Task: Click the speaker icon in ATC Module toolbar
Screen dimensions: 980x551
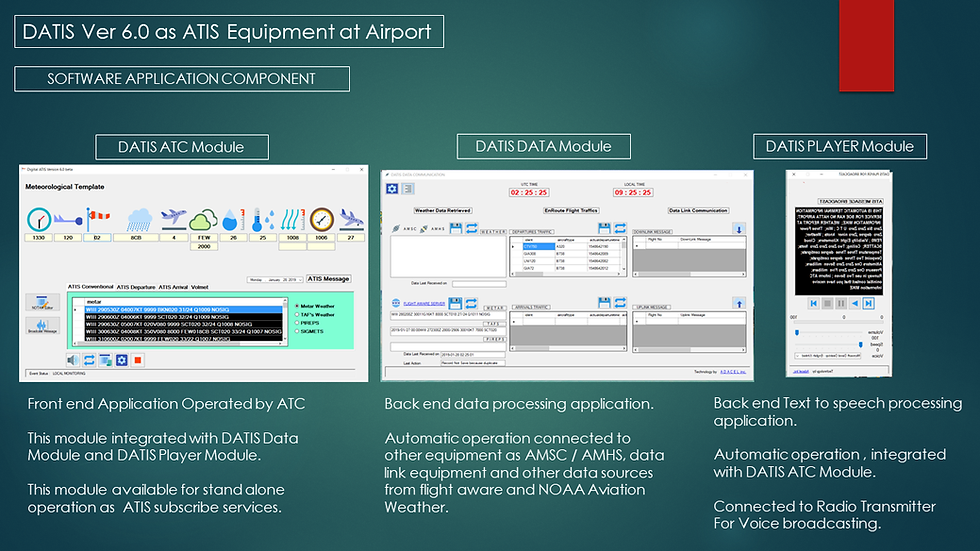Action: point(73,360)
